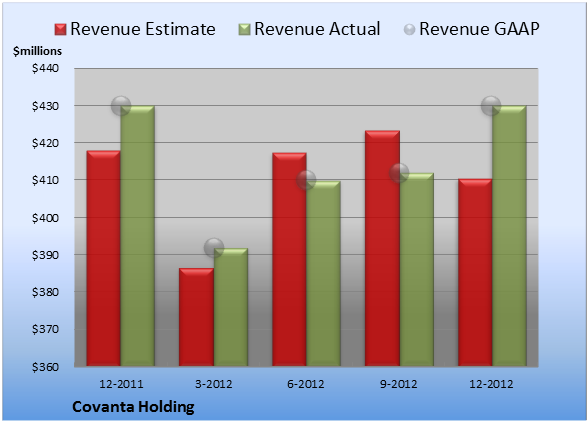Click the '6-2012' quarter label
The image size is (588, 422).
point(306,384)
